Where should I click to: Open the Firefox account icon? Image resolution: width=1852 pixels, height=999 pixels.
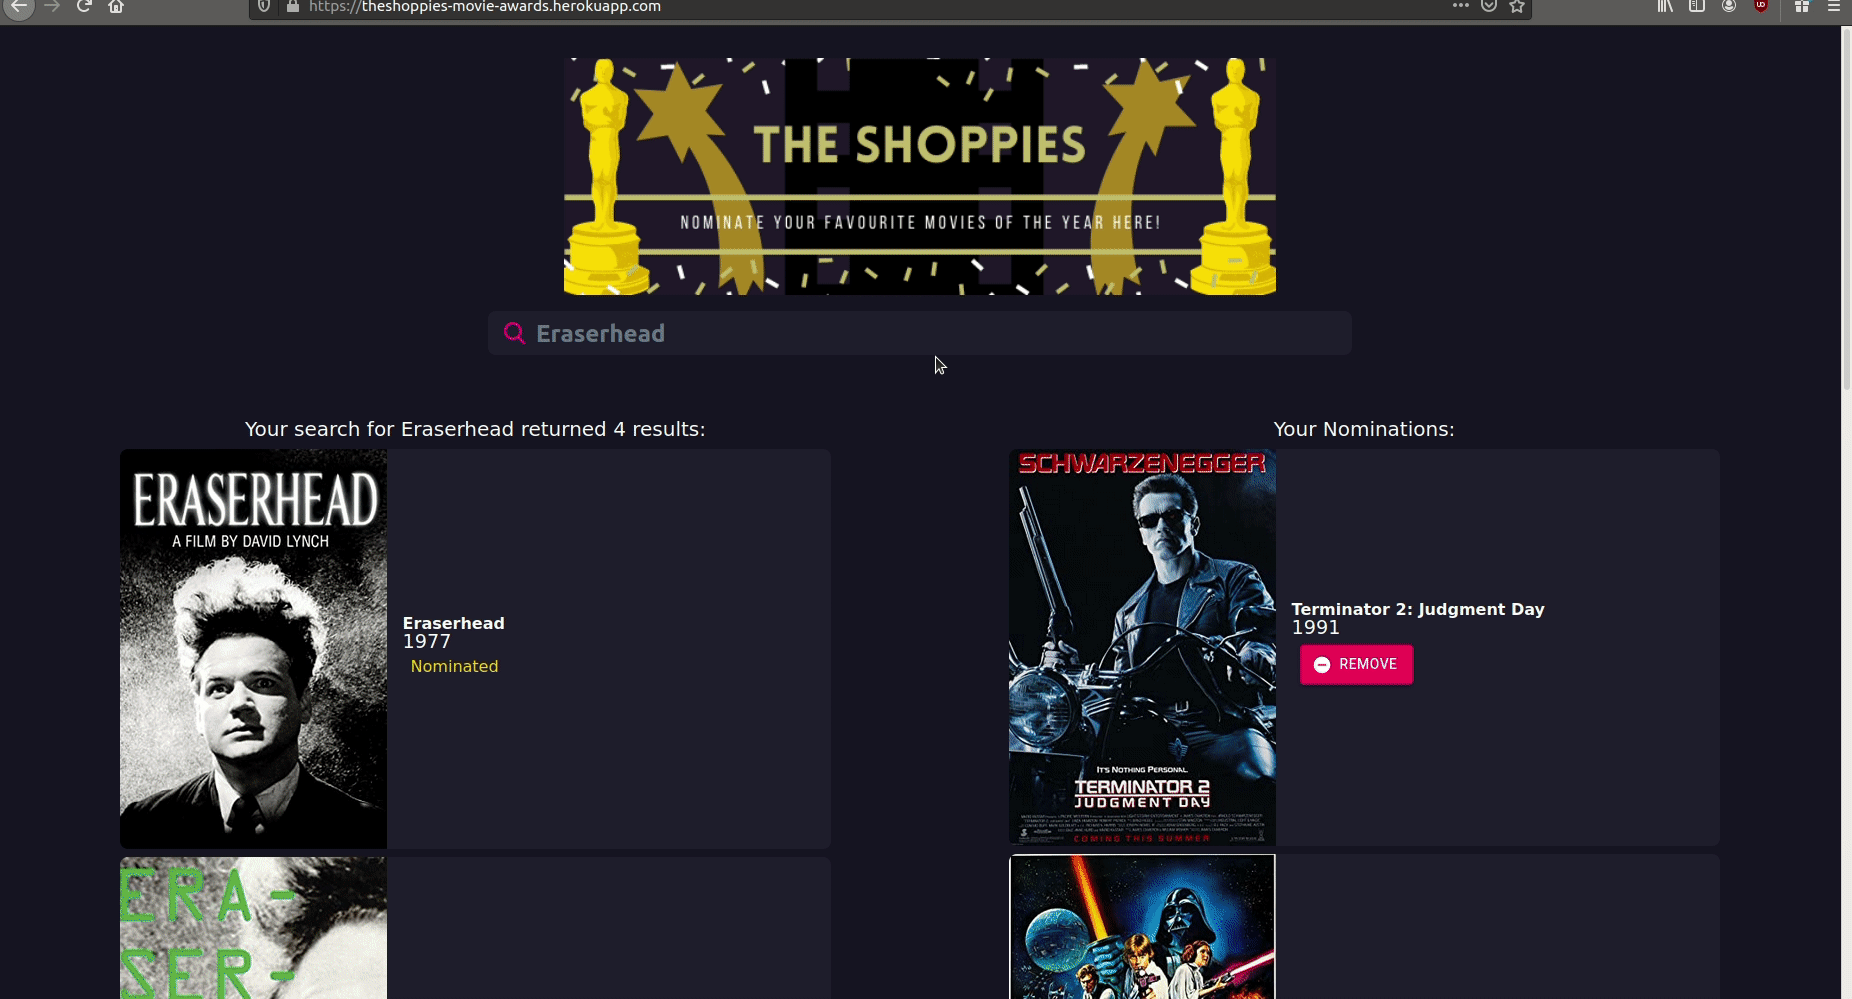[1729, 6]
